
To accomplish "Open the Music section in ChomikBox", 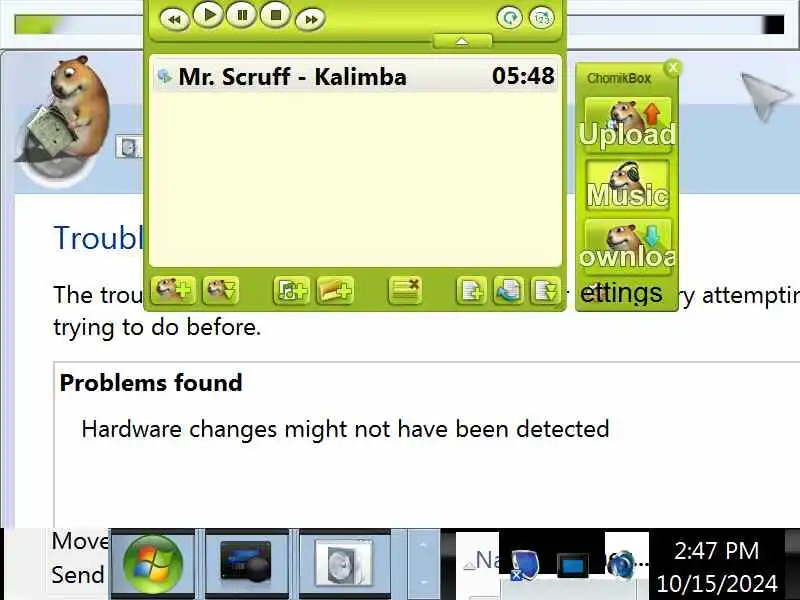I will click(x=628, y=185).
